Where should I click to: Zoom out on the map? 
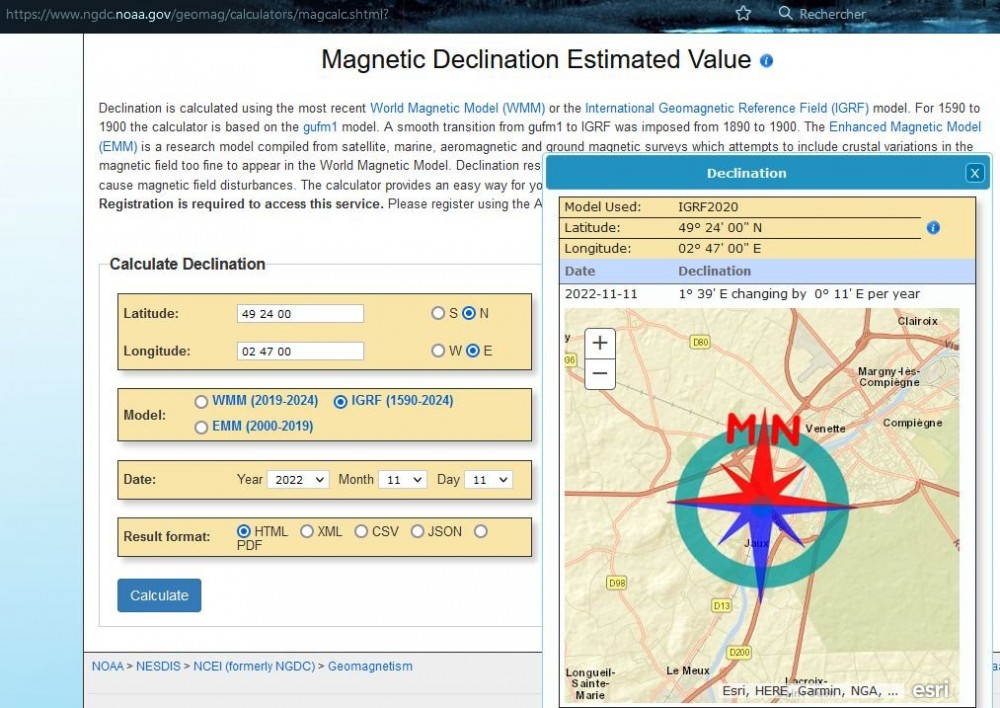[x=599, y=373]
